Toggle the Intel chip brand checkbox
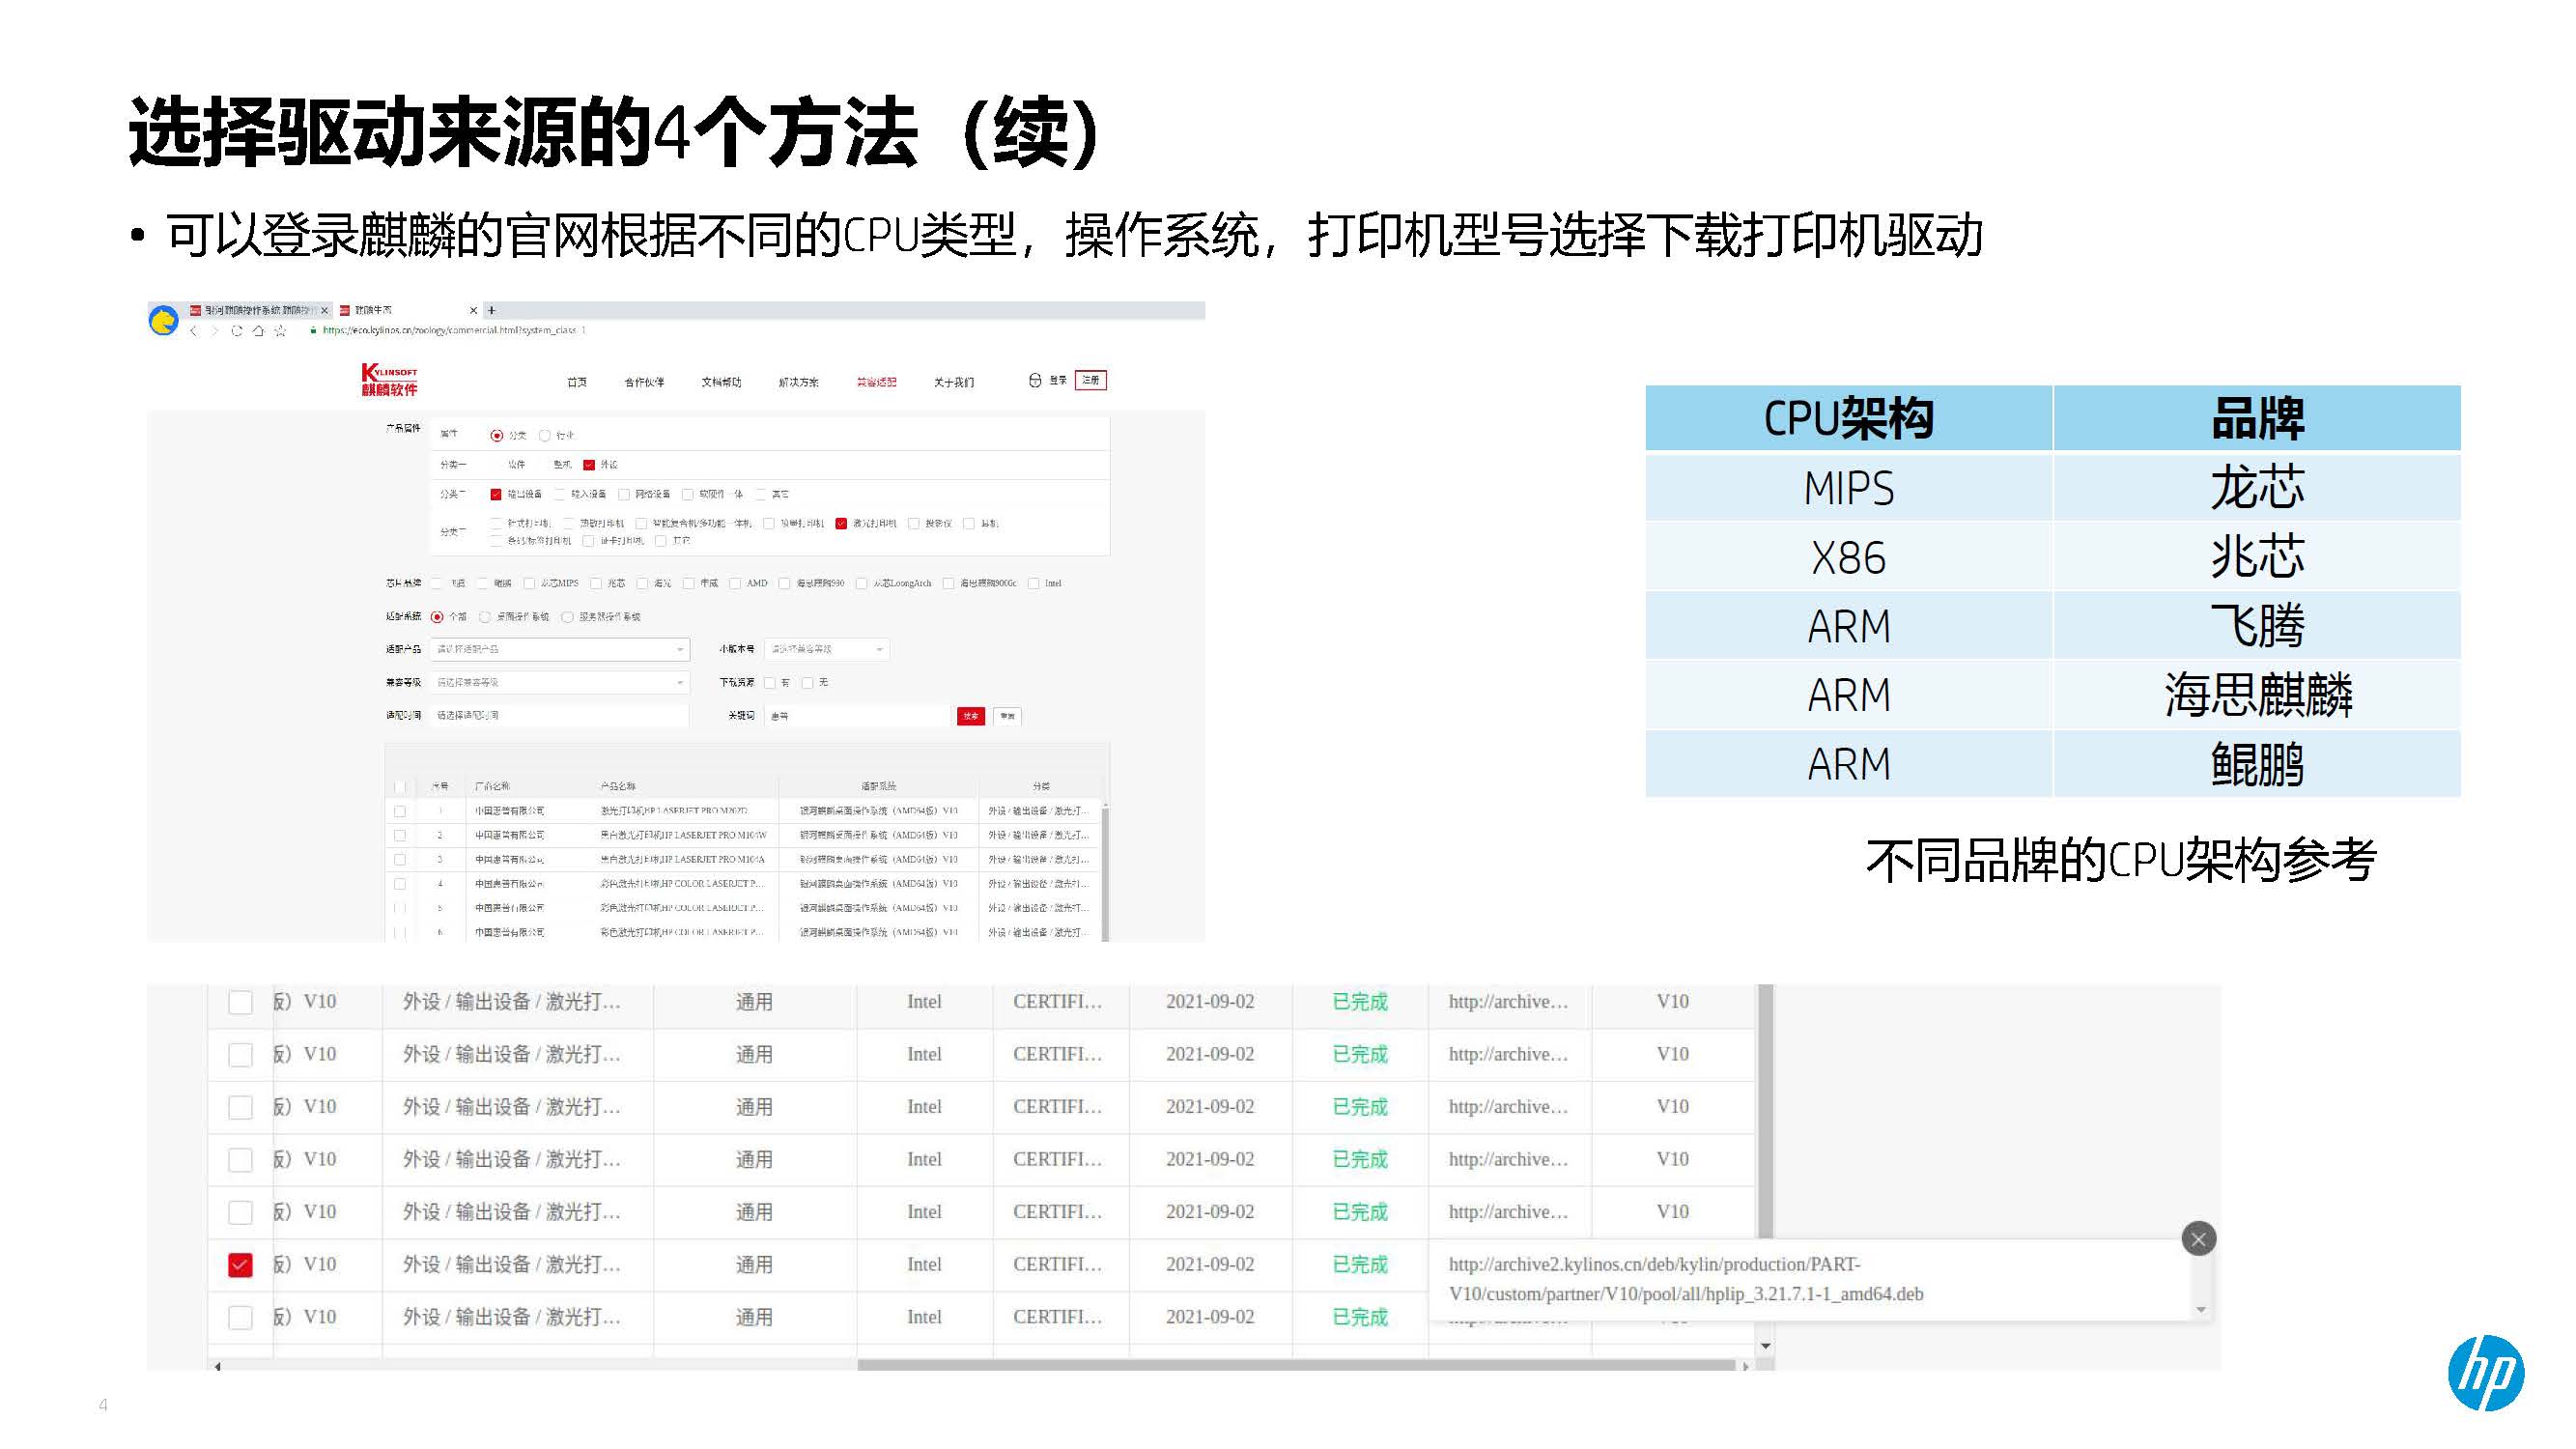Image resolution: width=2576 pixels, height=1449 pixels. (1034, 584)
